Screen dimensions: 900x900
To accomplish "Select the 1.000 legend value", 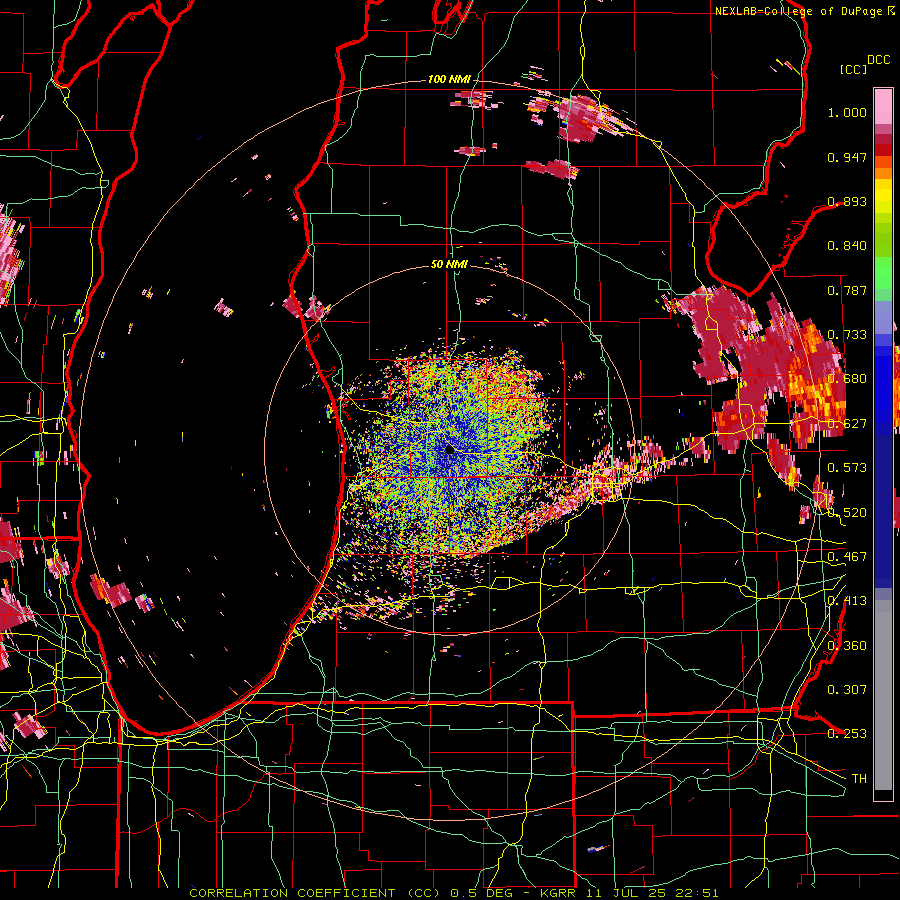I will 847,112.
